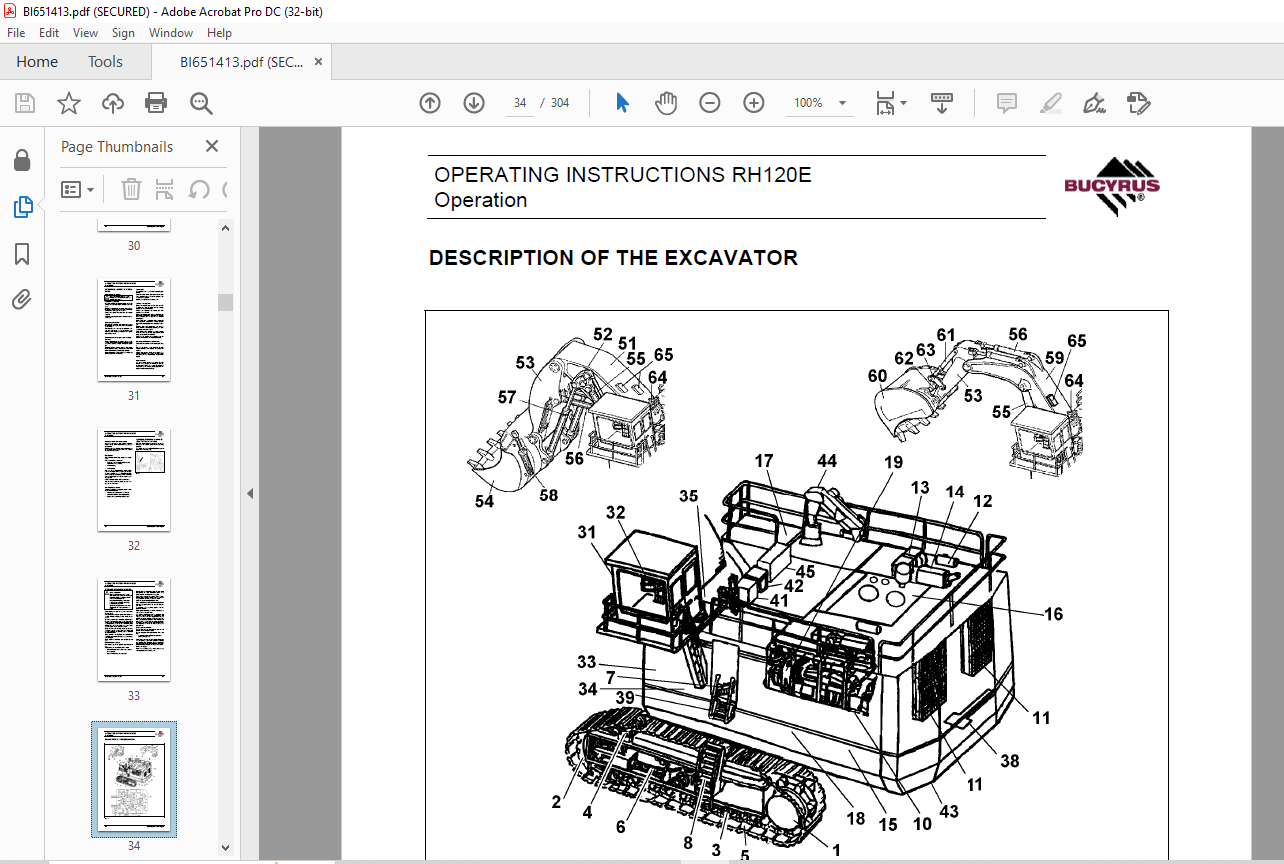Select the Highlight text pen tool
This screenshot has height=864, width=1284.
pyautogui.click(x=1050, y=103)
